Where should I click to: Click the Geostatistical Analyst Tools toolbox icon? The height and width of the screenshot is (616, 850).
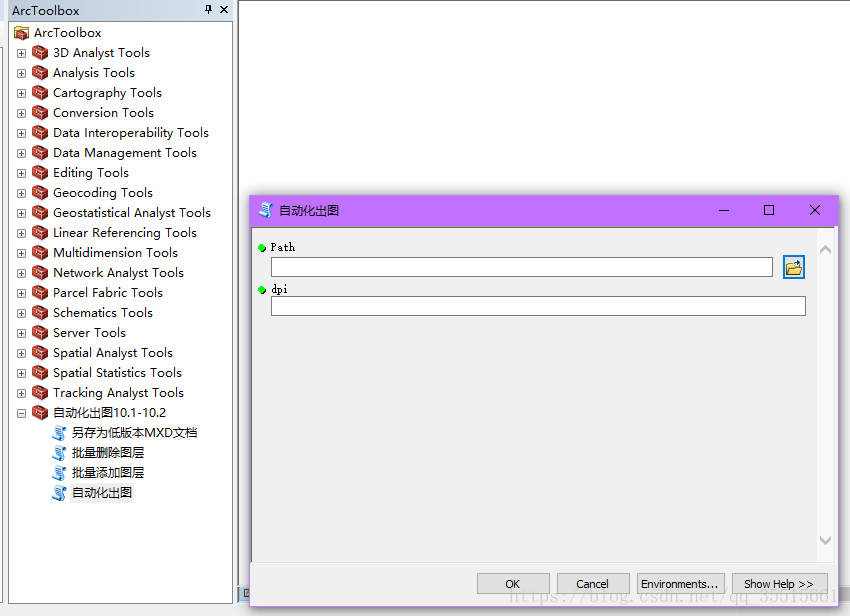click(40, 213)
